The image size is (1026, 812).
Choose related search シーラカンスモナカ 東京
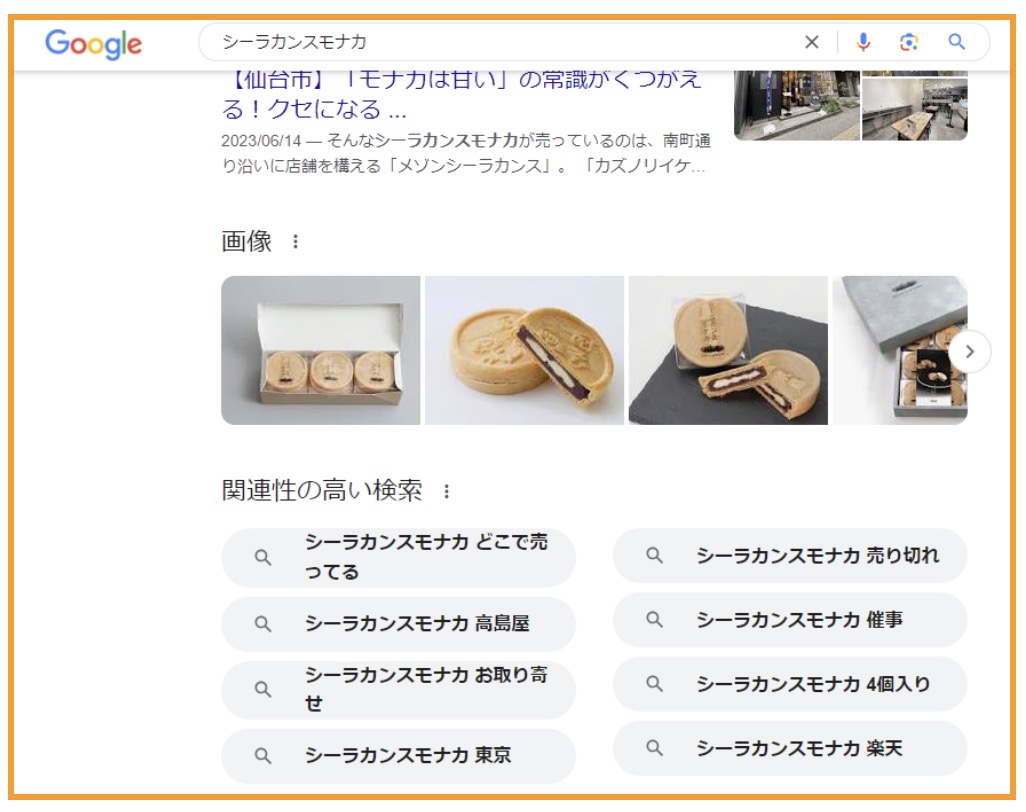(398, 756)
